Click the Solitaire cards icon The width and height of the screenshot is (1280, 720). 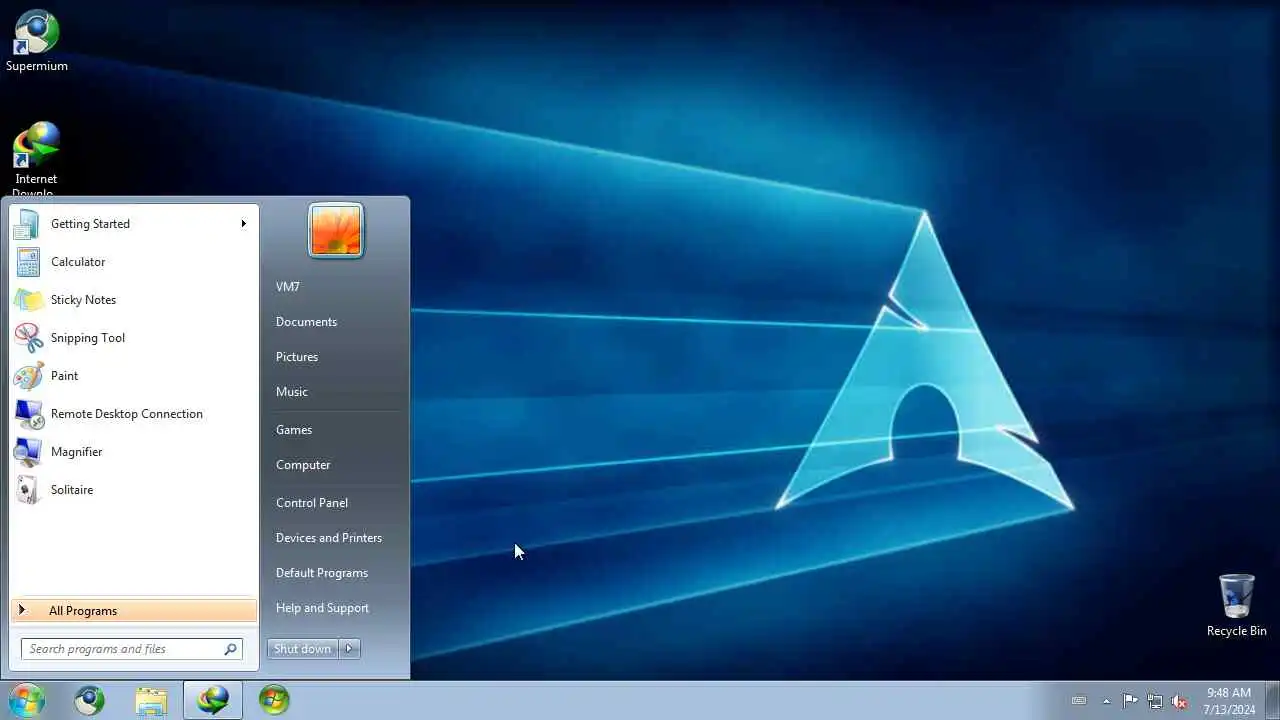28,490
